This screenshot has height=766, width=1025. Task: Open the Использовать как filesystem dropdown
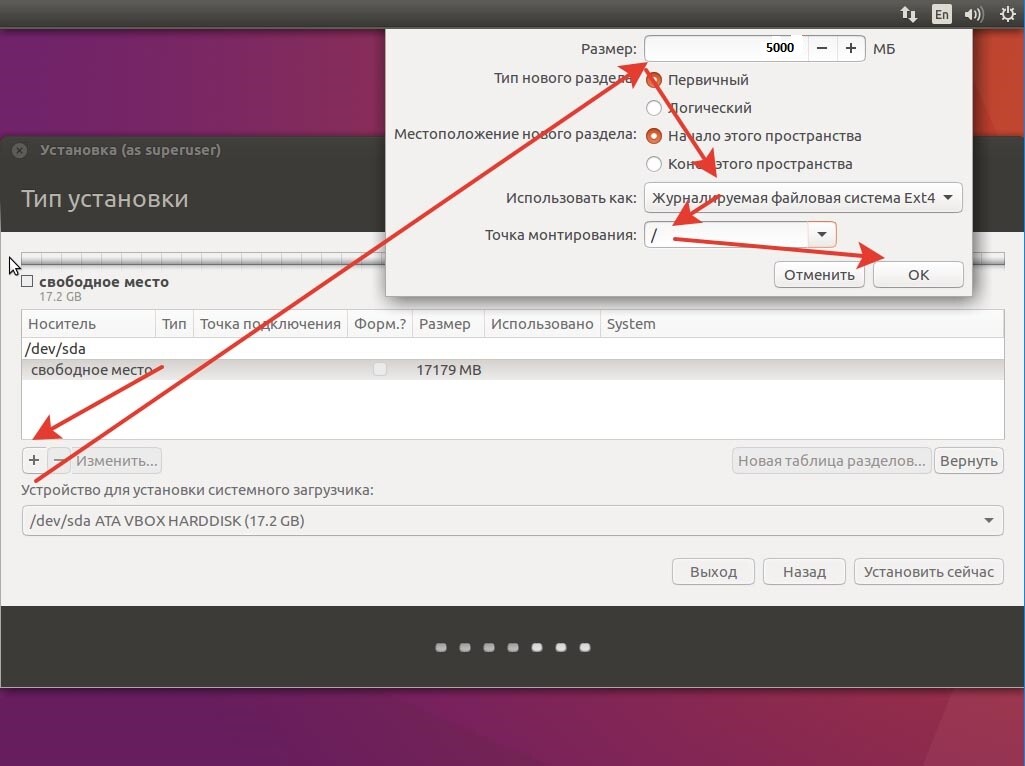coord(803,197)
